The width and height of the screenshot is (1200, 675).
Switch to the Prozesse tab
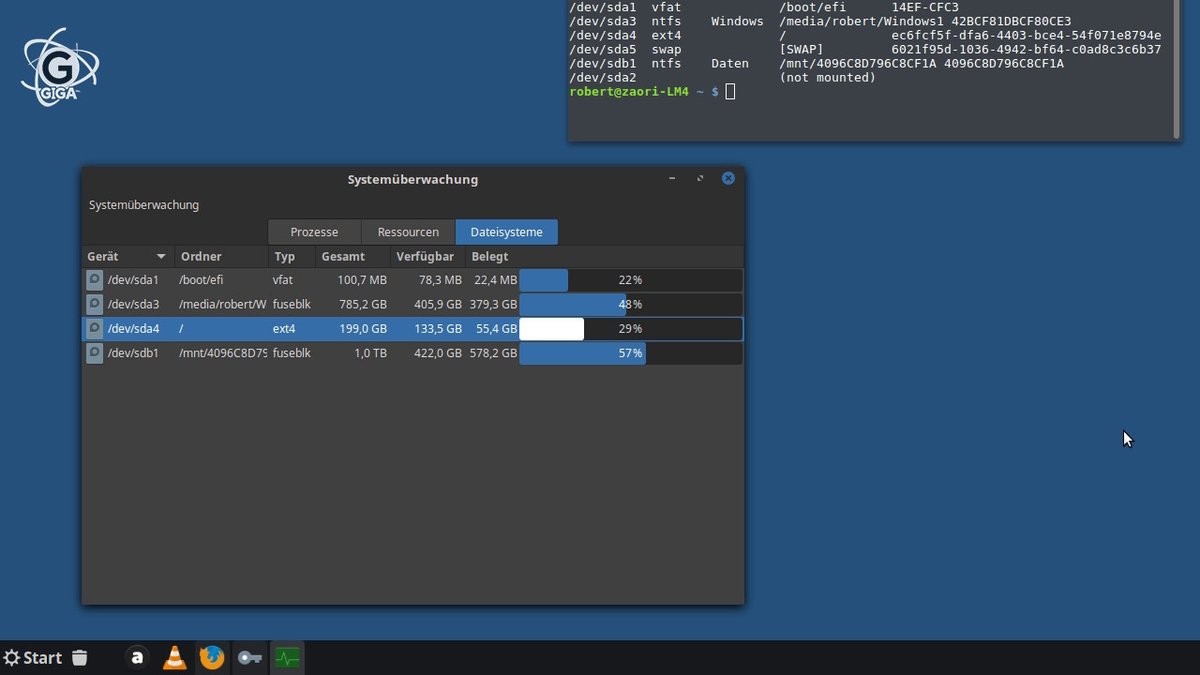(x=313, y=231)
